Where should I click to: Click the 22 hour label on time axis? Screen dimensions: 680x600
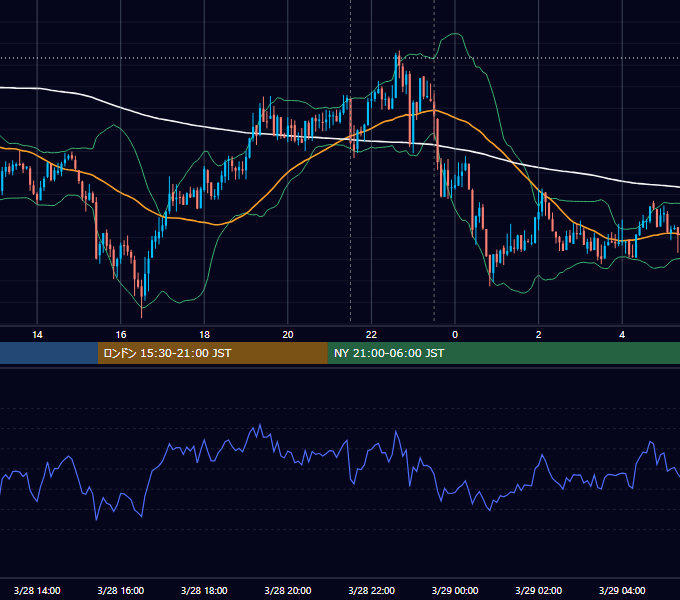click(371, 335)
